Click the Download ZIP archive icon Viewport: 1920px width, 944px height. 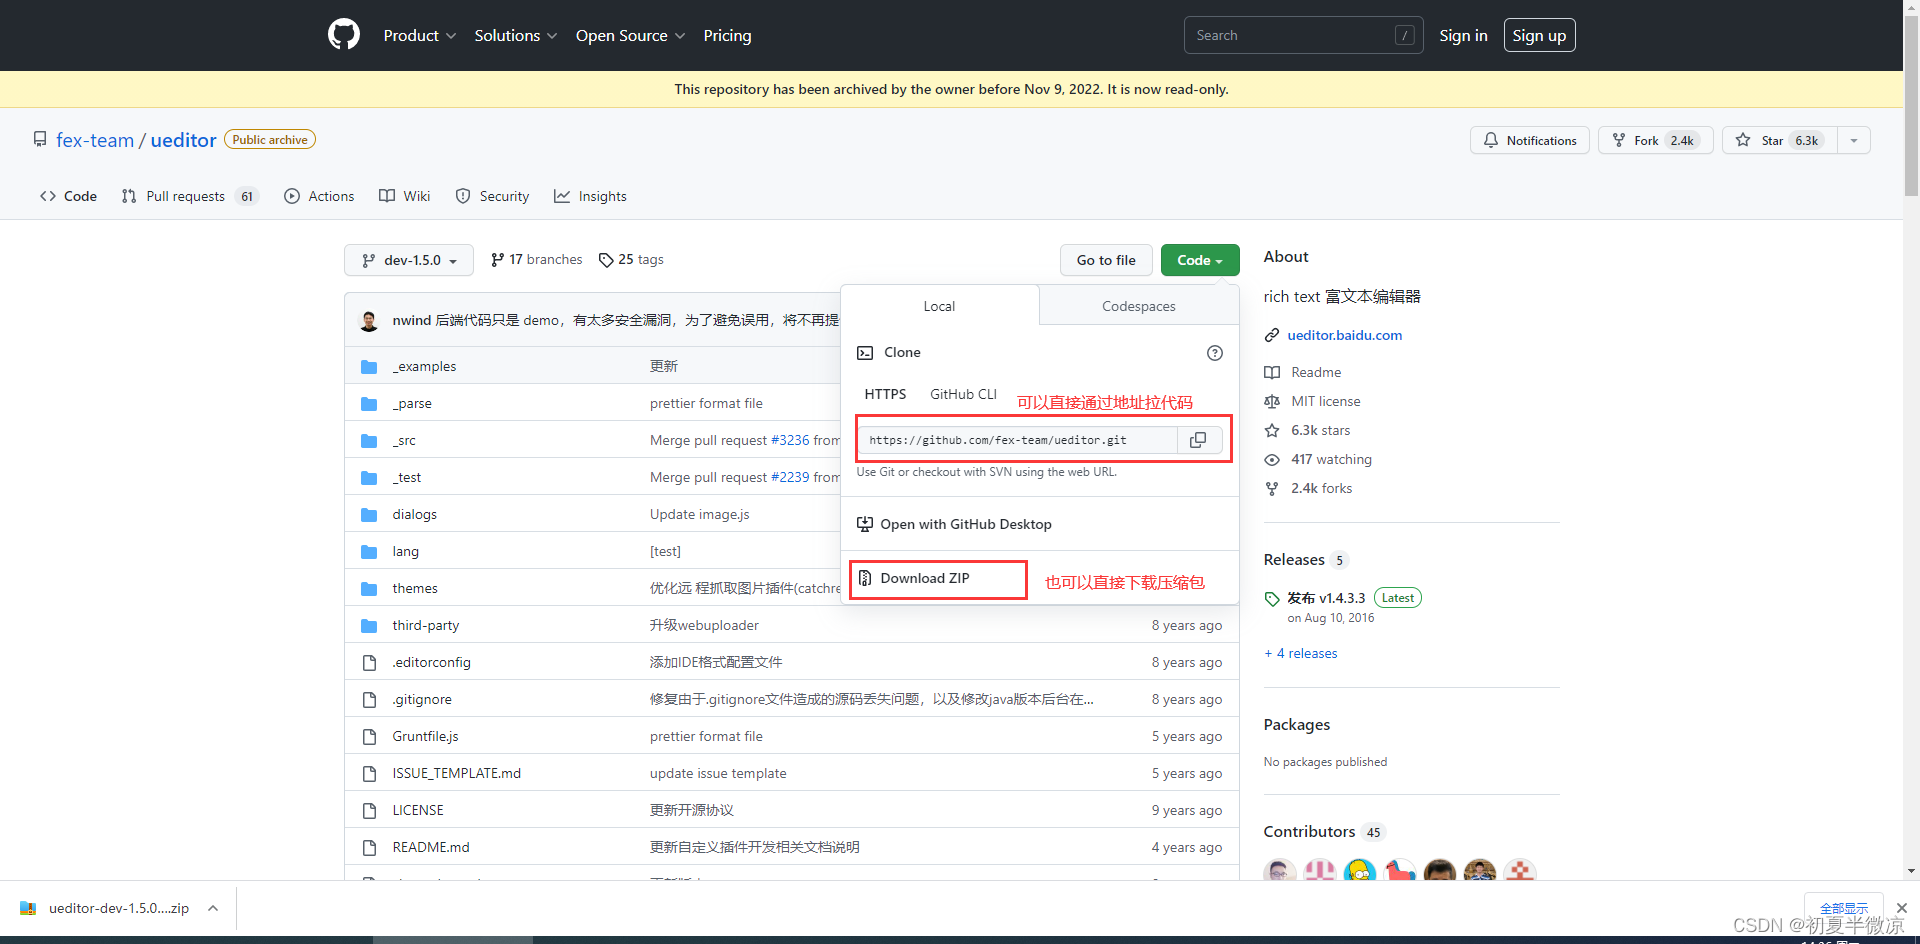point(865,578)
